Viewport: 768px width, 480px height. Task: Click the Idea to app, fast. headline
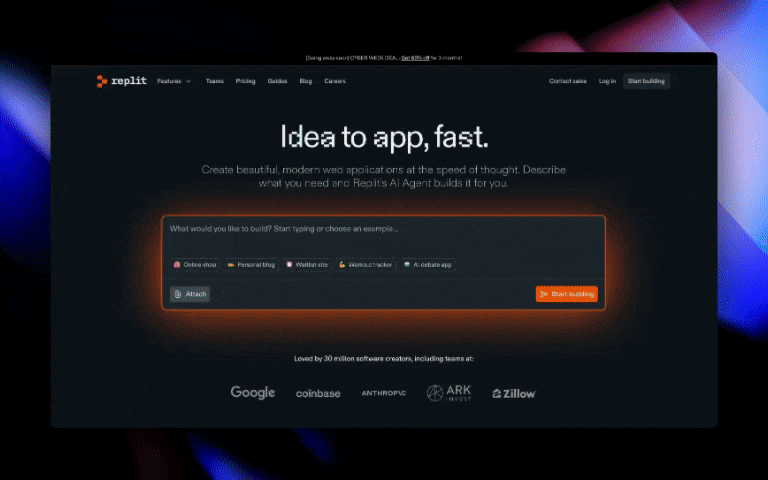[384, 137]
